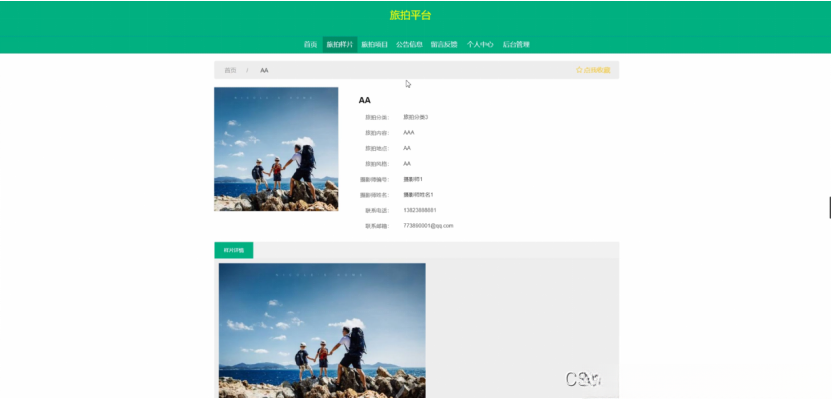Click the phone number 13823888881

(x=420, y=210)
